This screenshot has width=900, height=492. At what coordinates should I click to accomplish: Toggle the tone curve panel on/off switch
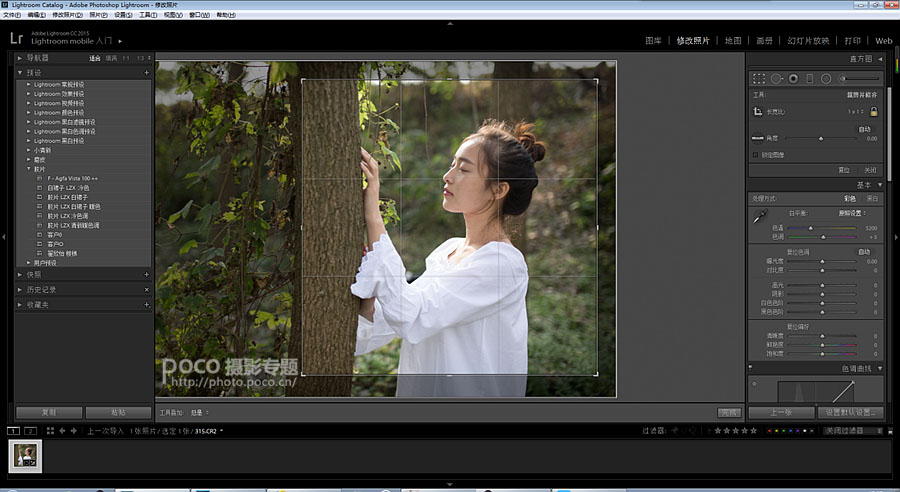tap(751, 368)
